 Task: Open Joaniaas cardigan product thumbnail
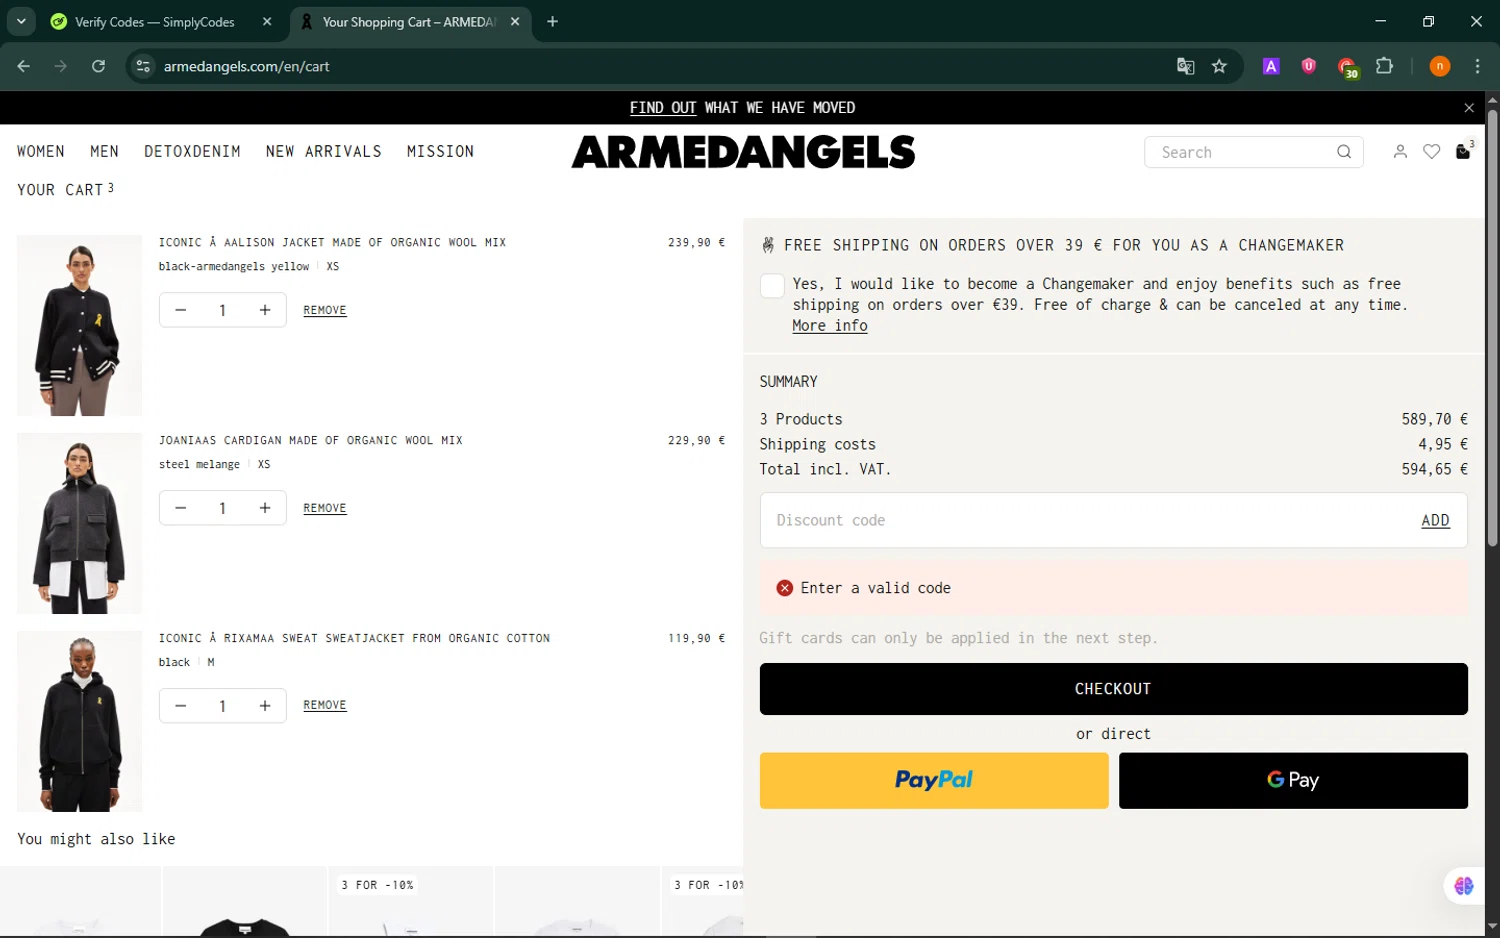coord(80,523)
